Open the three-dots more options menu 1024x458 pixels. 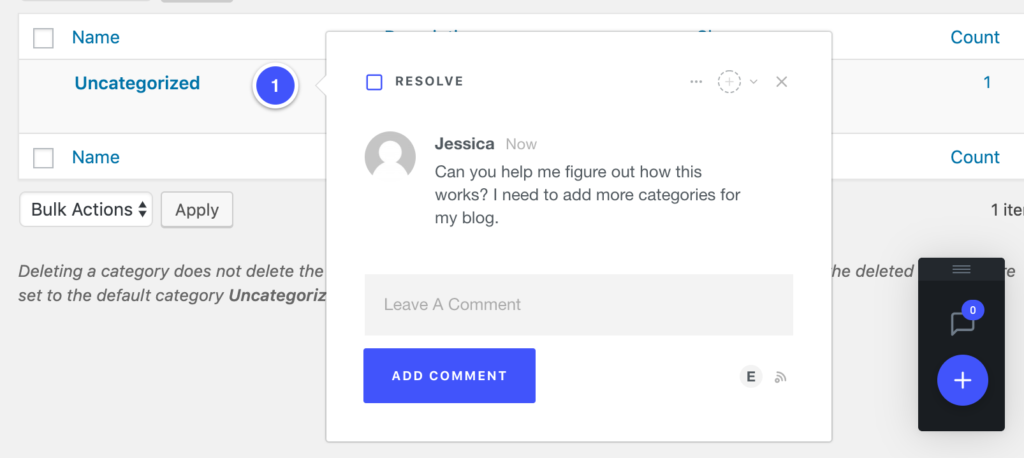tap(696, 82)
